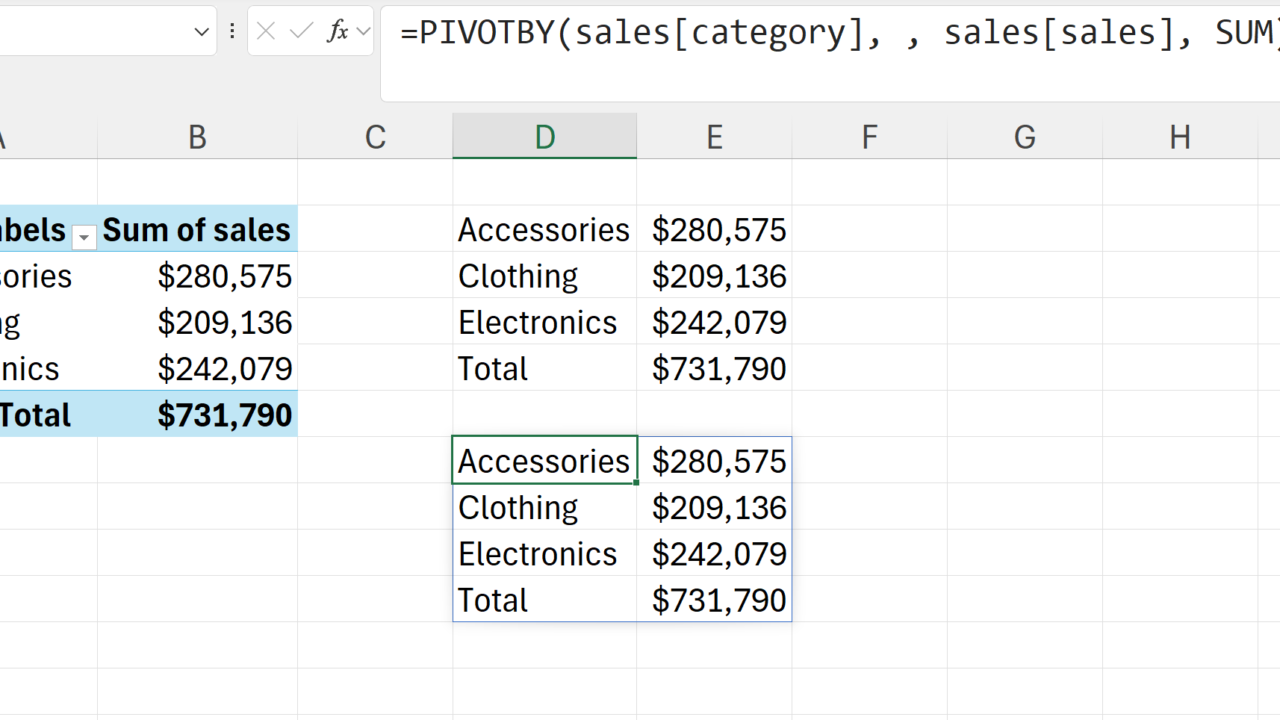Open the Row Labels filter dropdown
This screenshot has width=1280, height=720.
[85, 237]
